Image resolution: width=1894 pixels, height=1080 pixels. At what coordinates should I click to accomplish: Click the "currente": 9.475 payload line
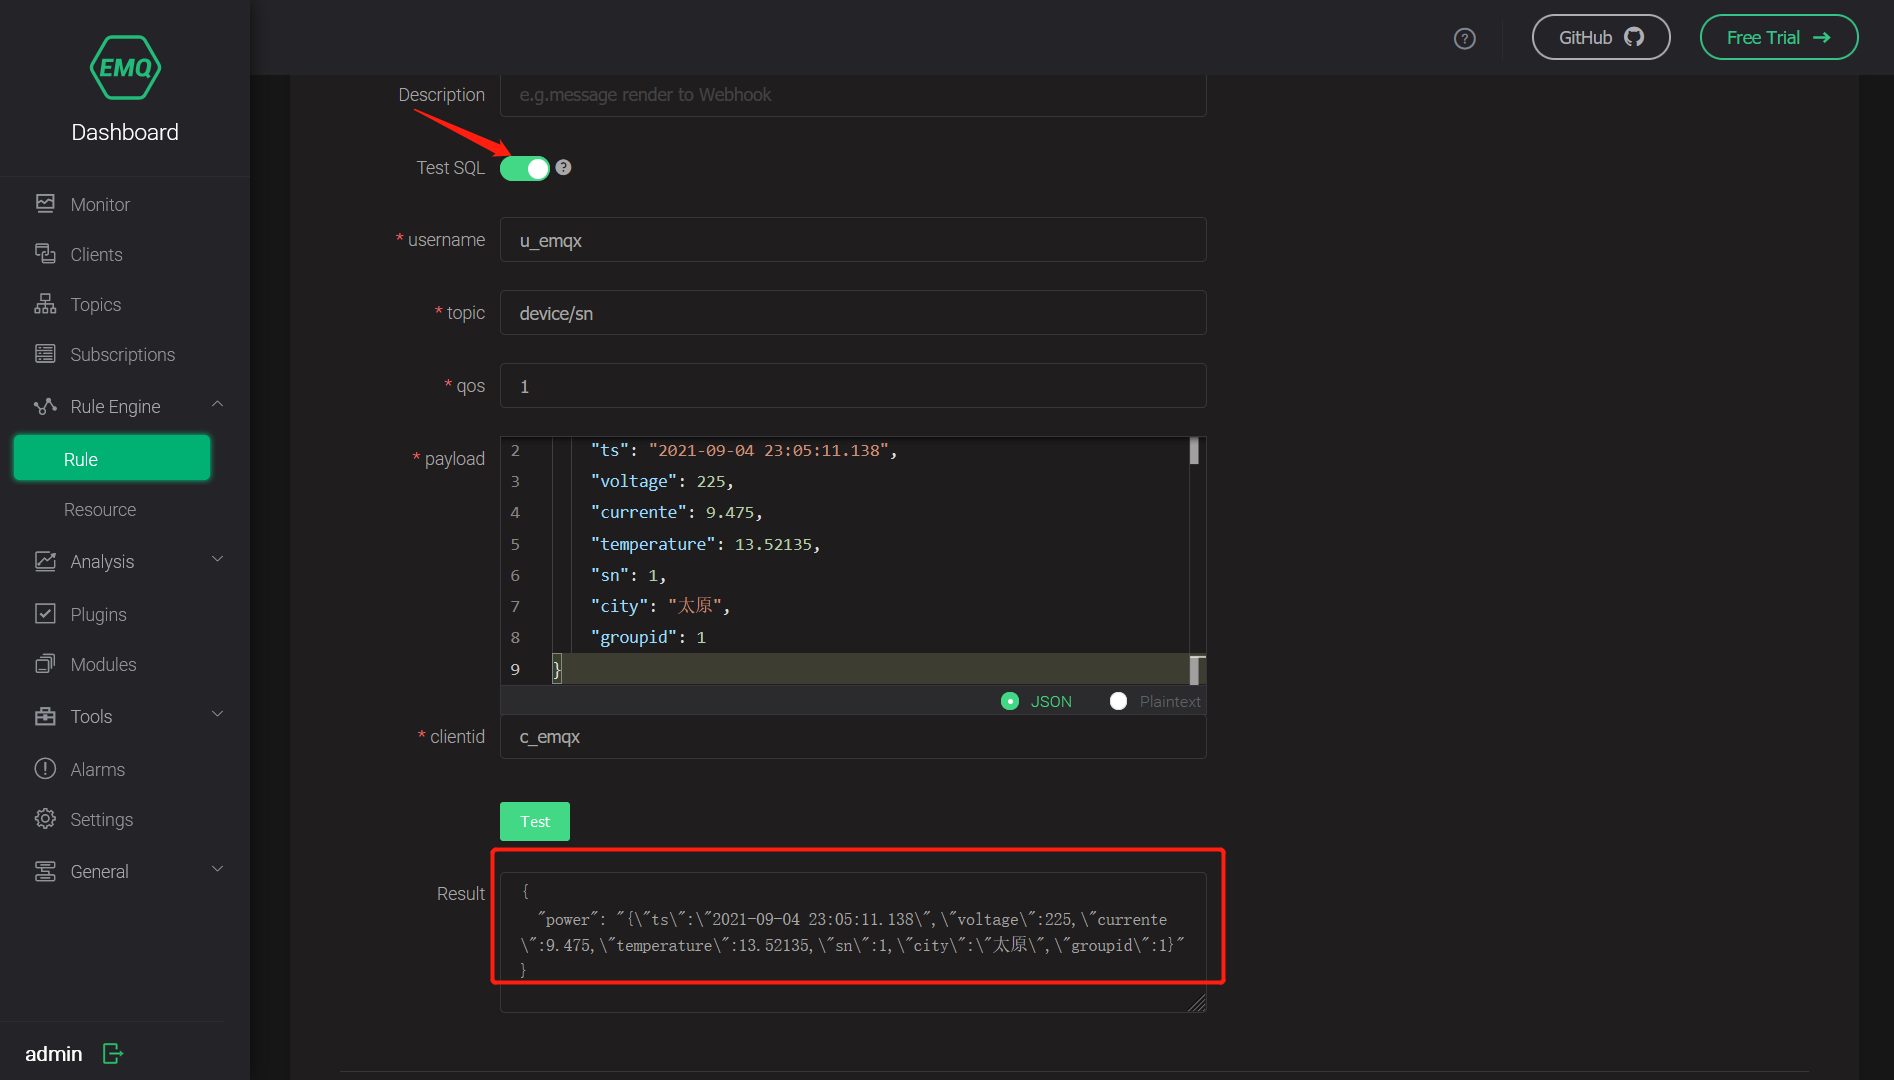coord(676,512)
